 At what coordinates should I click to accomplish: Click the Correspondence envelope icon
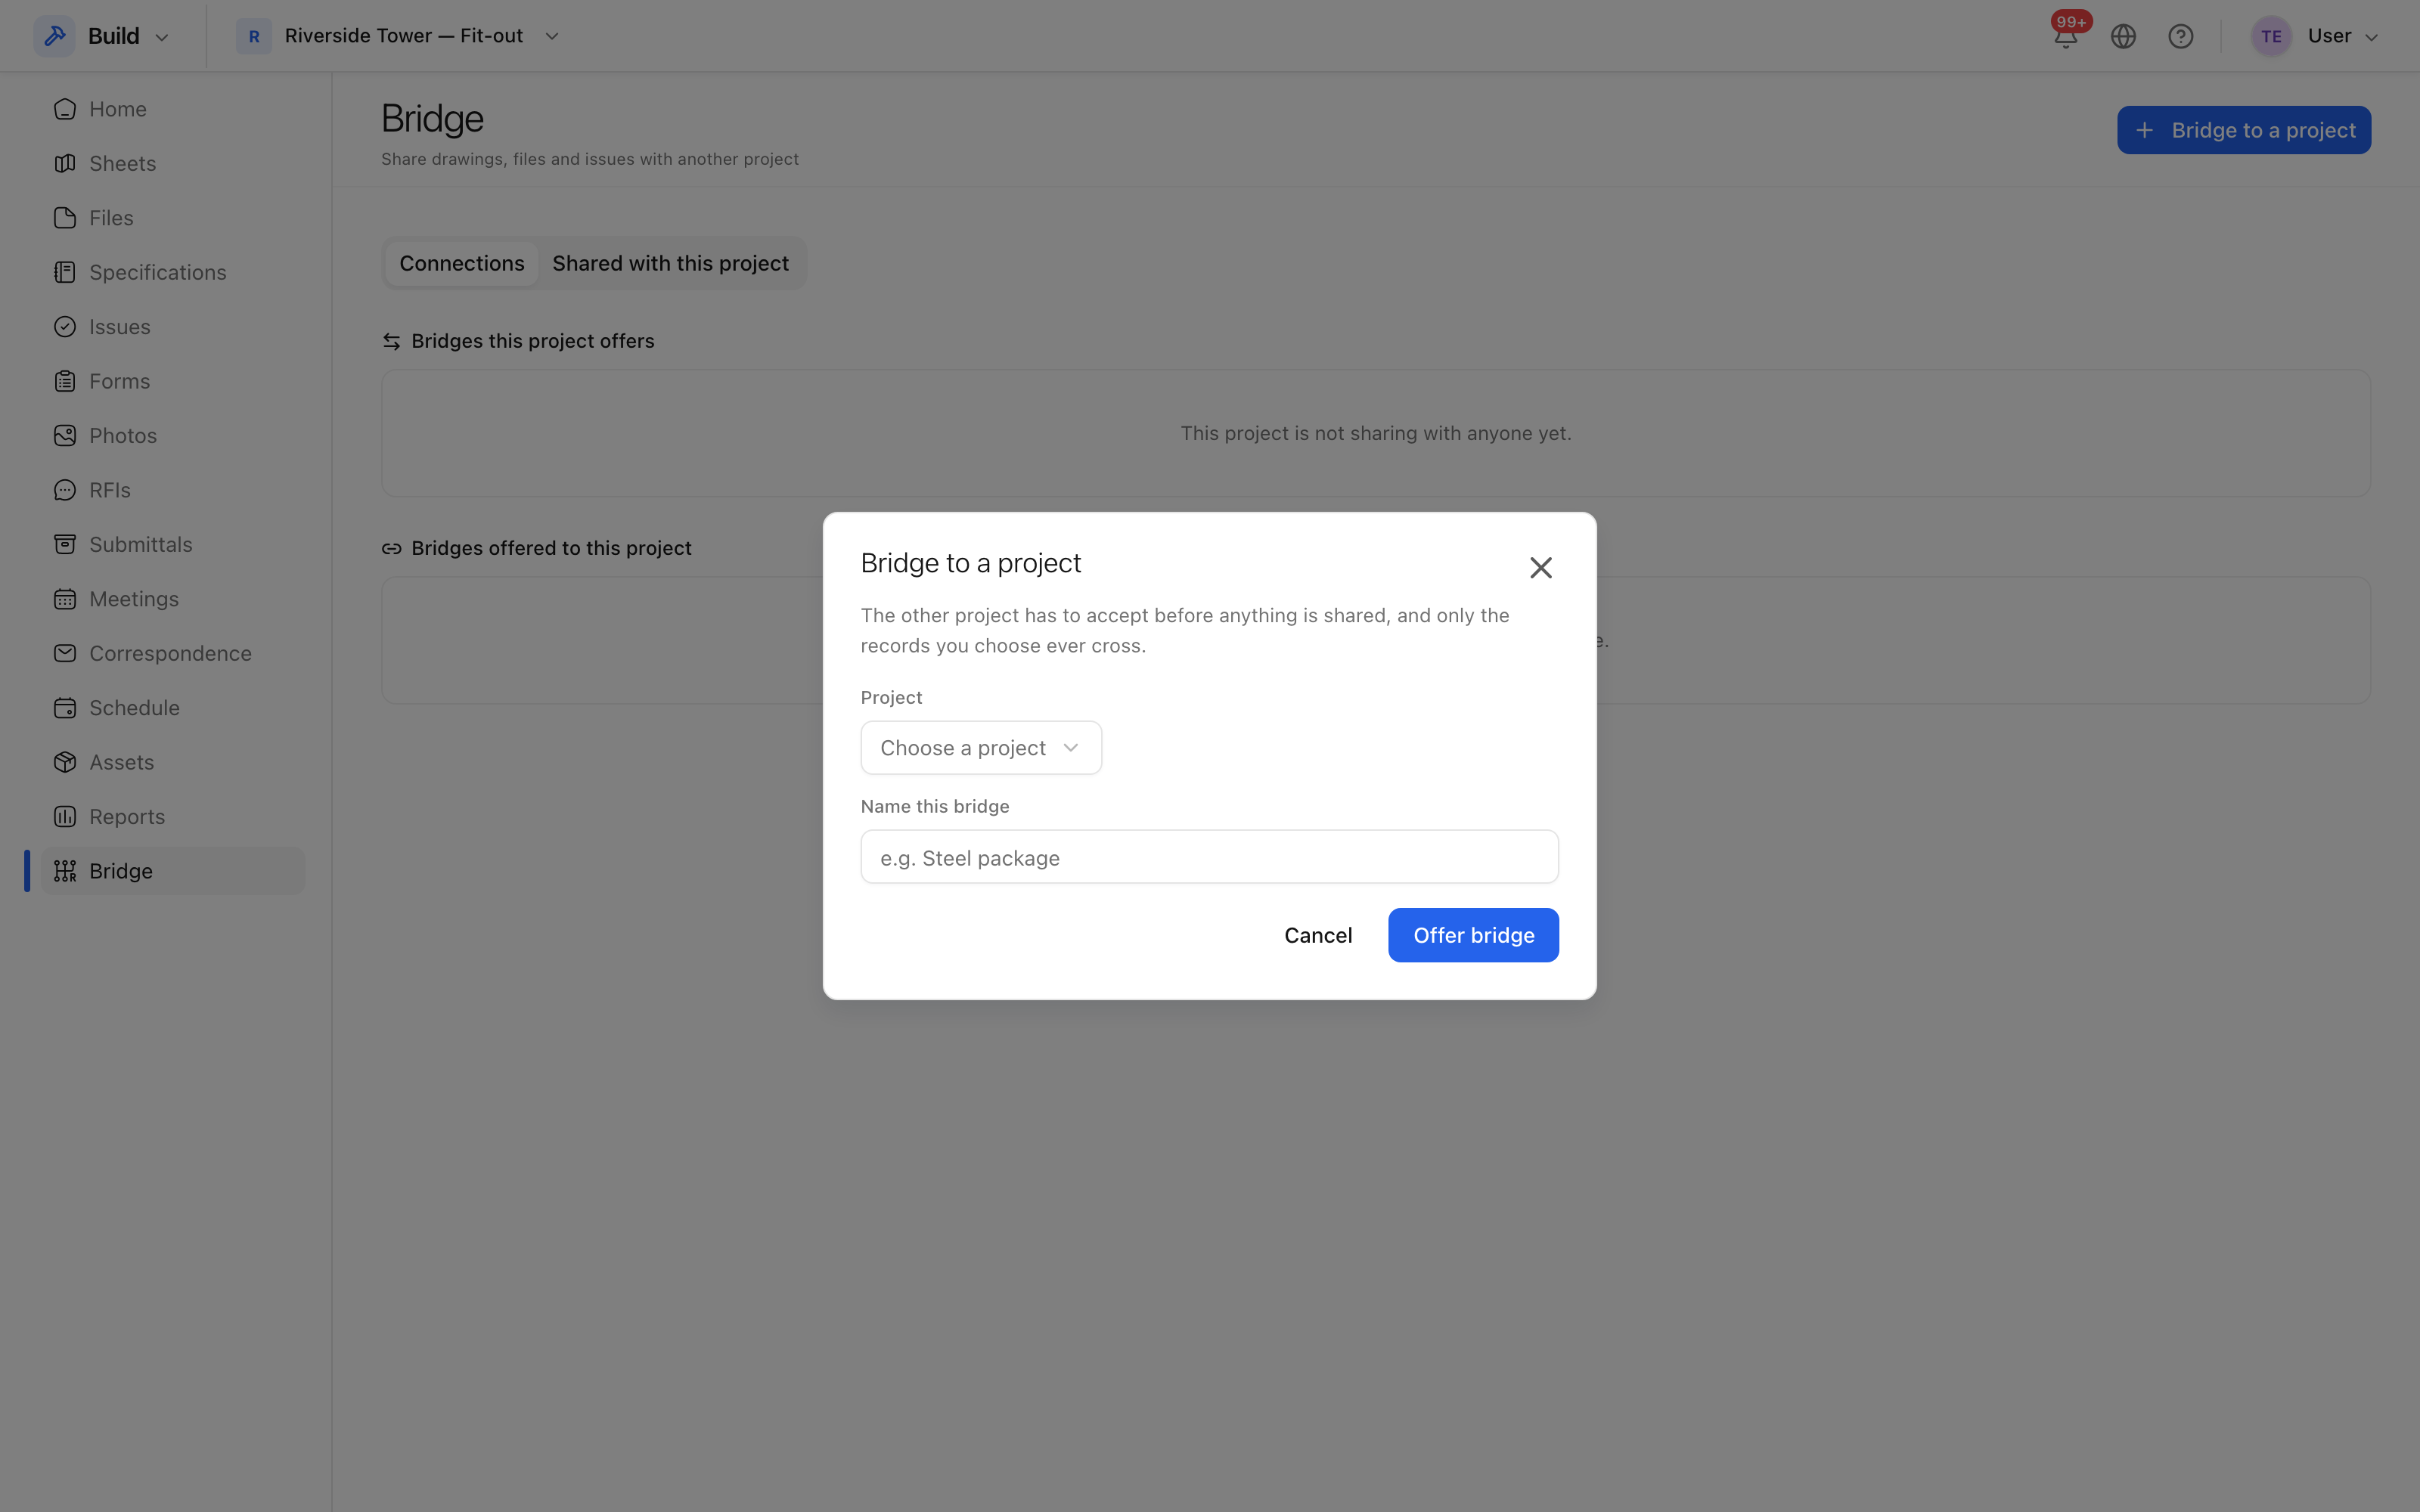coord(65,653)
